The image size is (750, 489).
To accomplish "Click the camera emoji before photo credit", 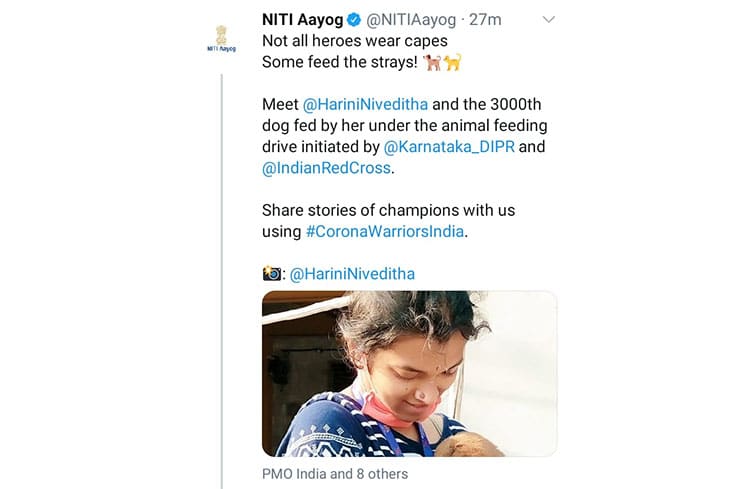I will 272,273.
